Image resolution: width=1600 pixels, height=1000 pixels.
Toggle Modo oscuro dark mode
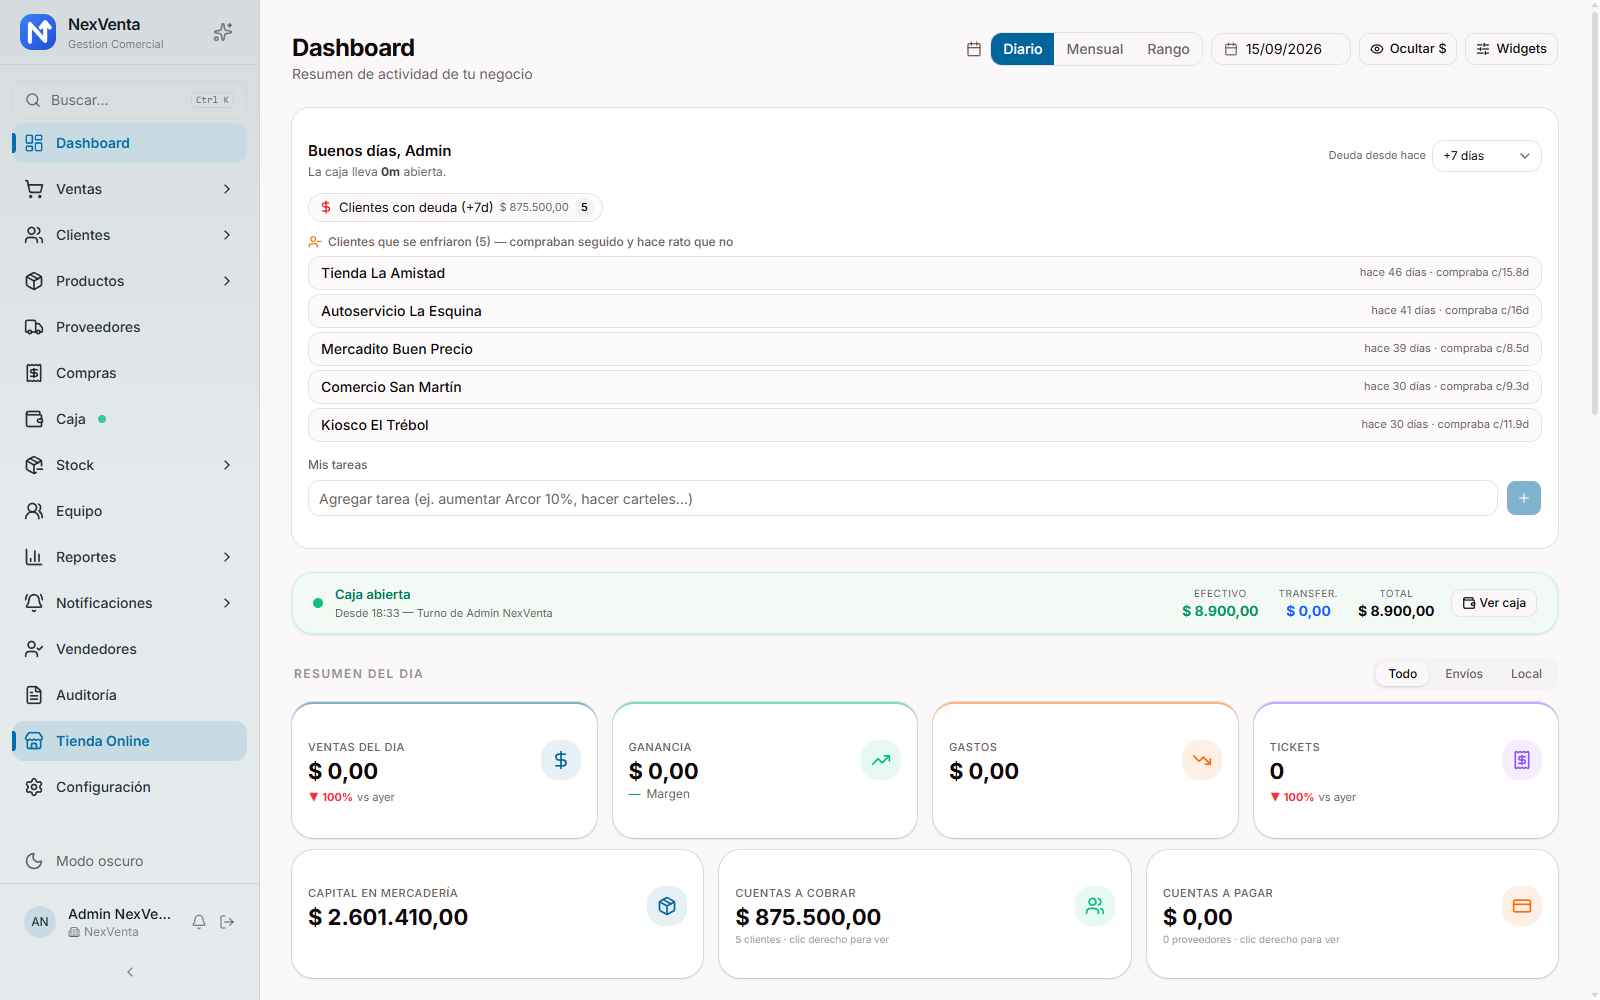pyautogui.click(x=130, y=861)
